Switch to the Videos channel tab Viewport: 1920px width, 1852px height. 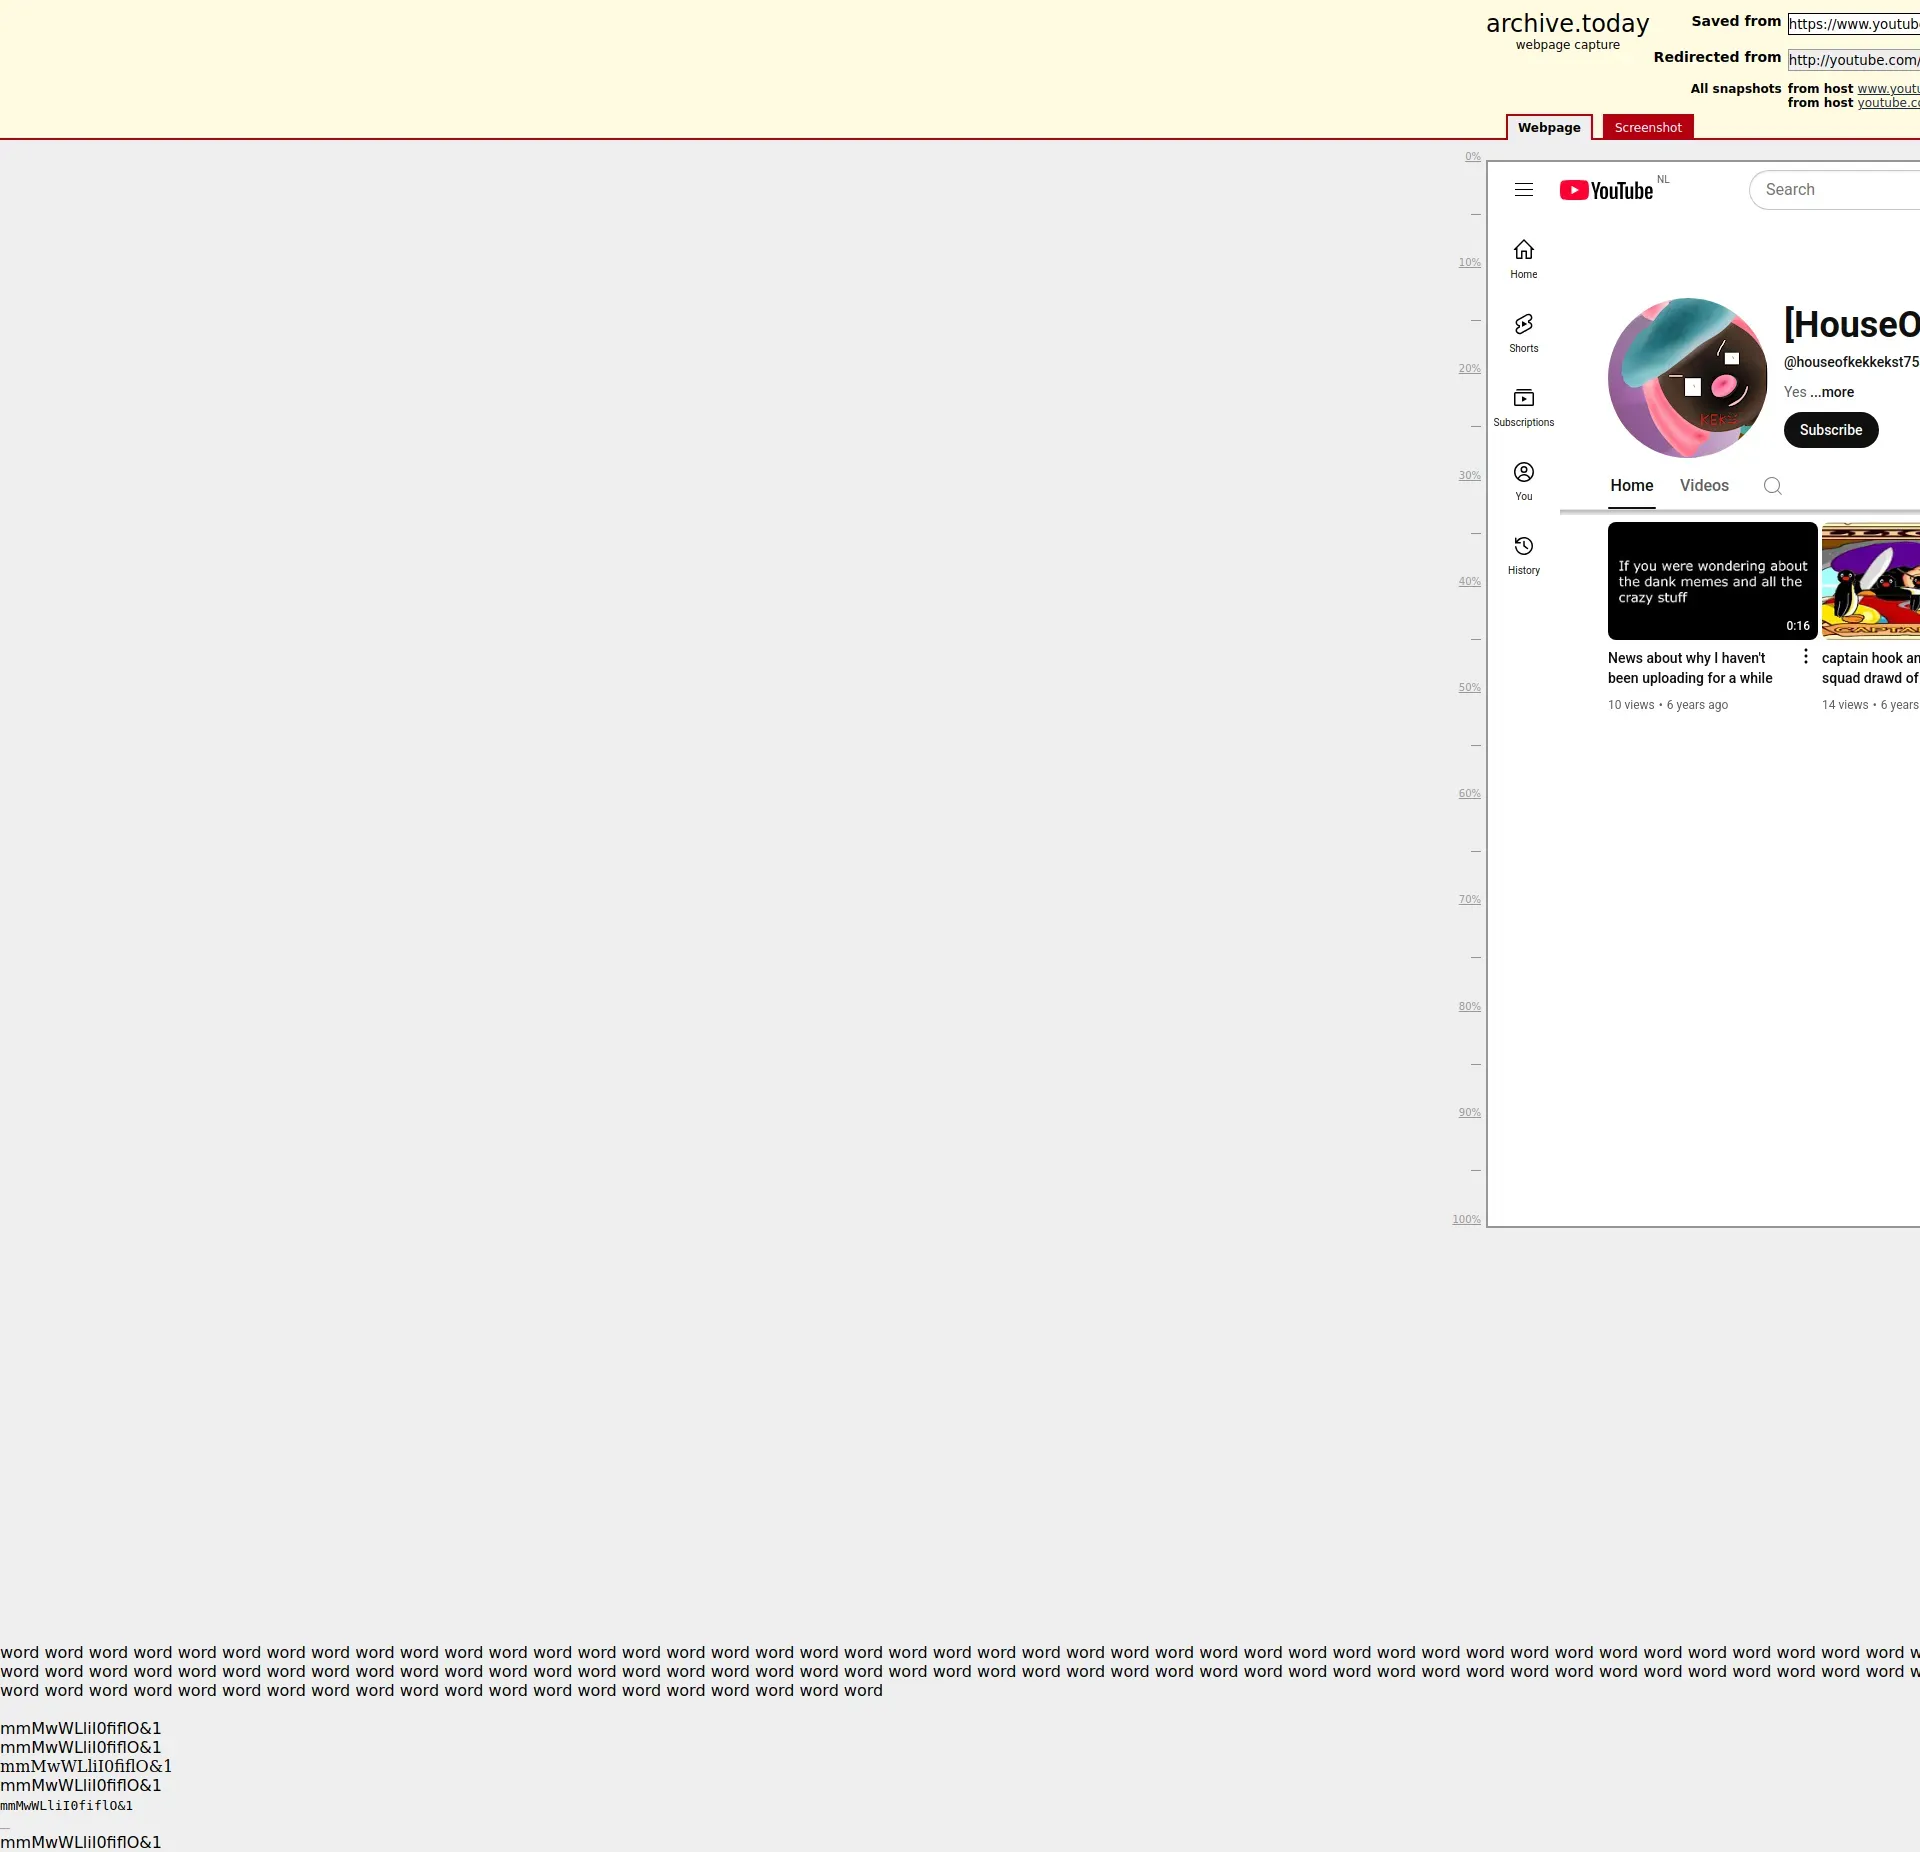pos(1704,486)
